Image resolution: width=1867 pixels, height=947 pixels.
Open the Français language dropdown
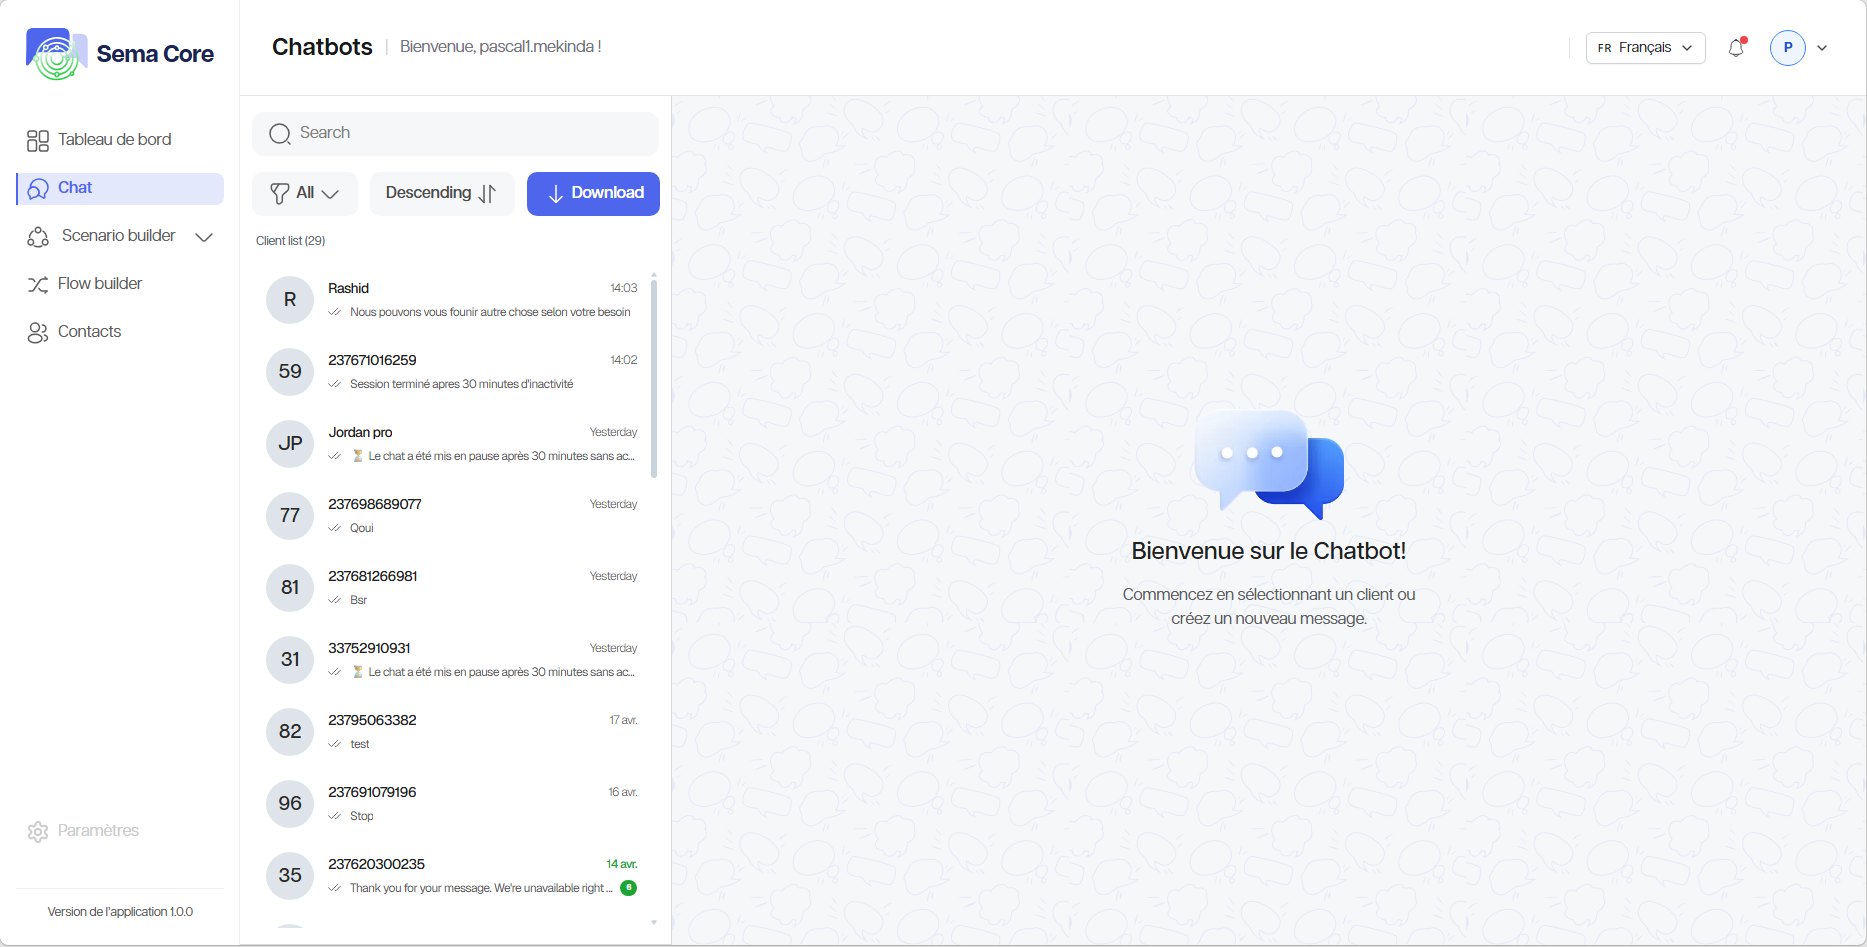pos(1645,48)
